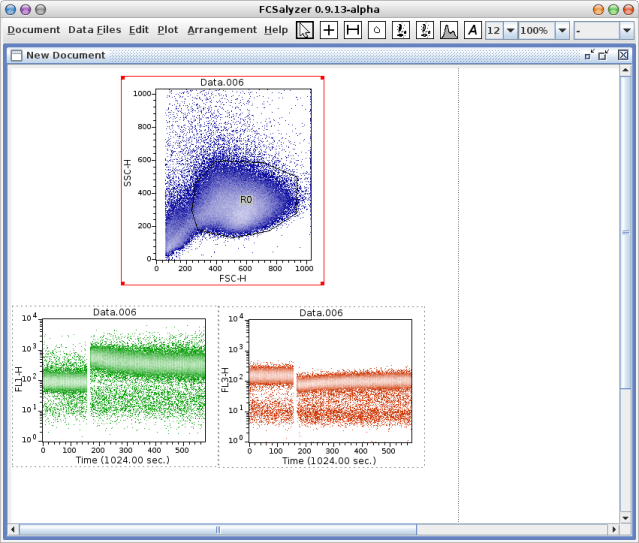Minimize the New Document internal frame
Screen dimensions: 639x543
click(x=589, y=55)
